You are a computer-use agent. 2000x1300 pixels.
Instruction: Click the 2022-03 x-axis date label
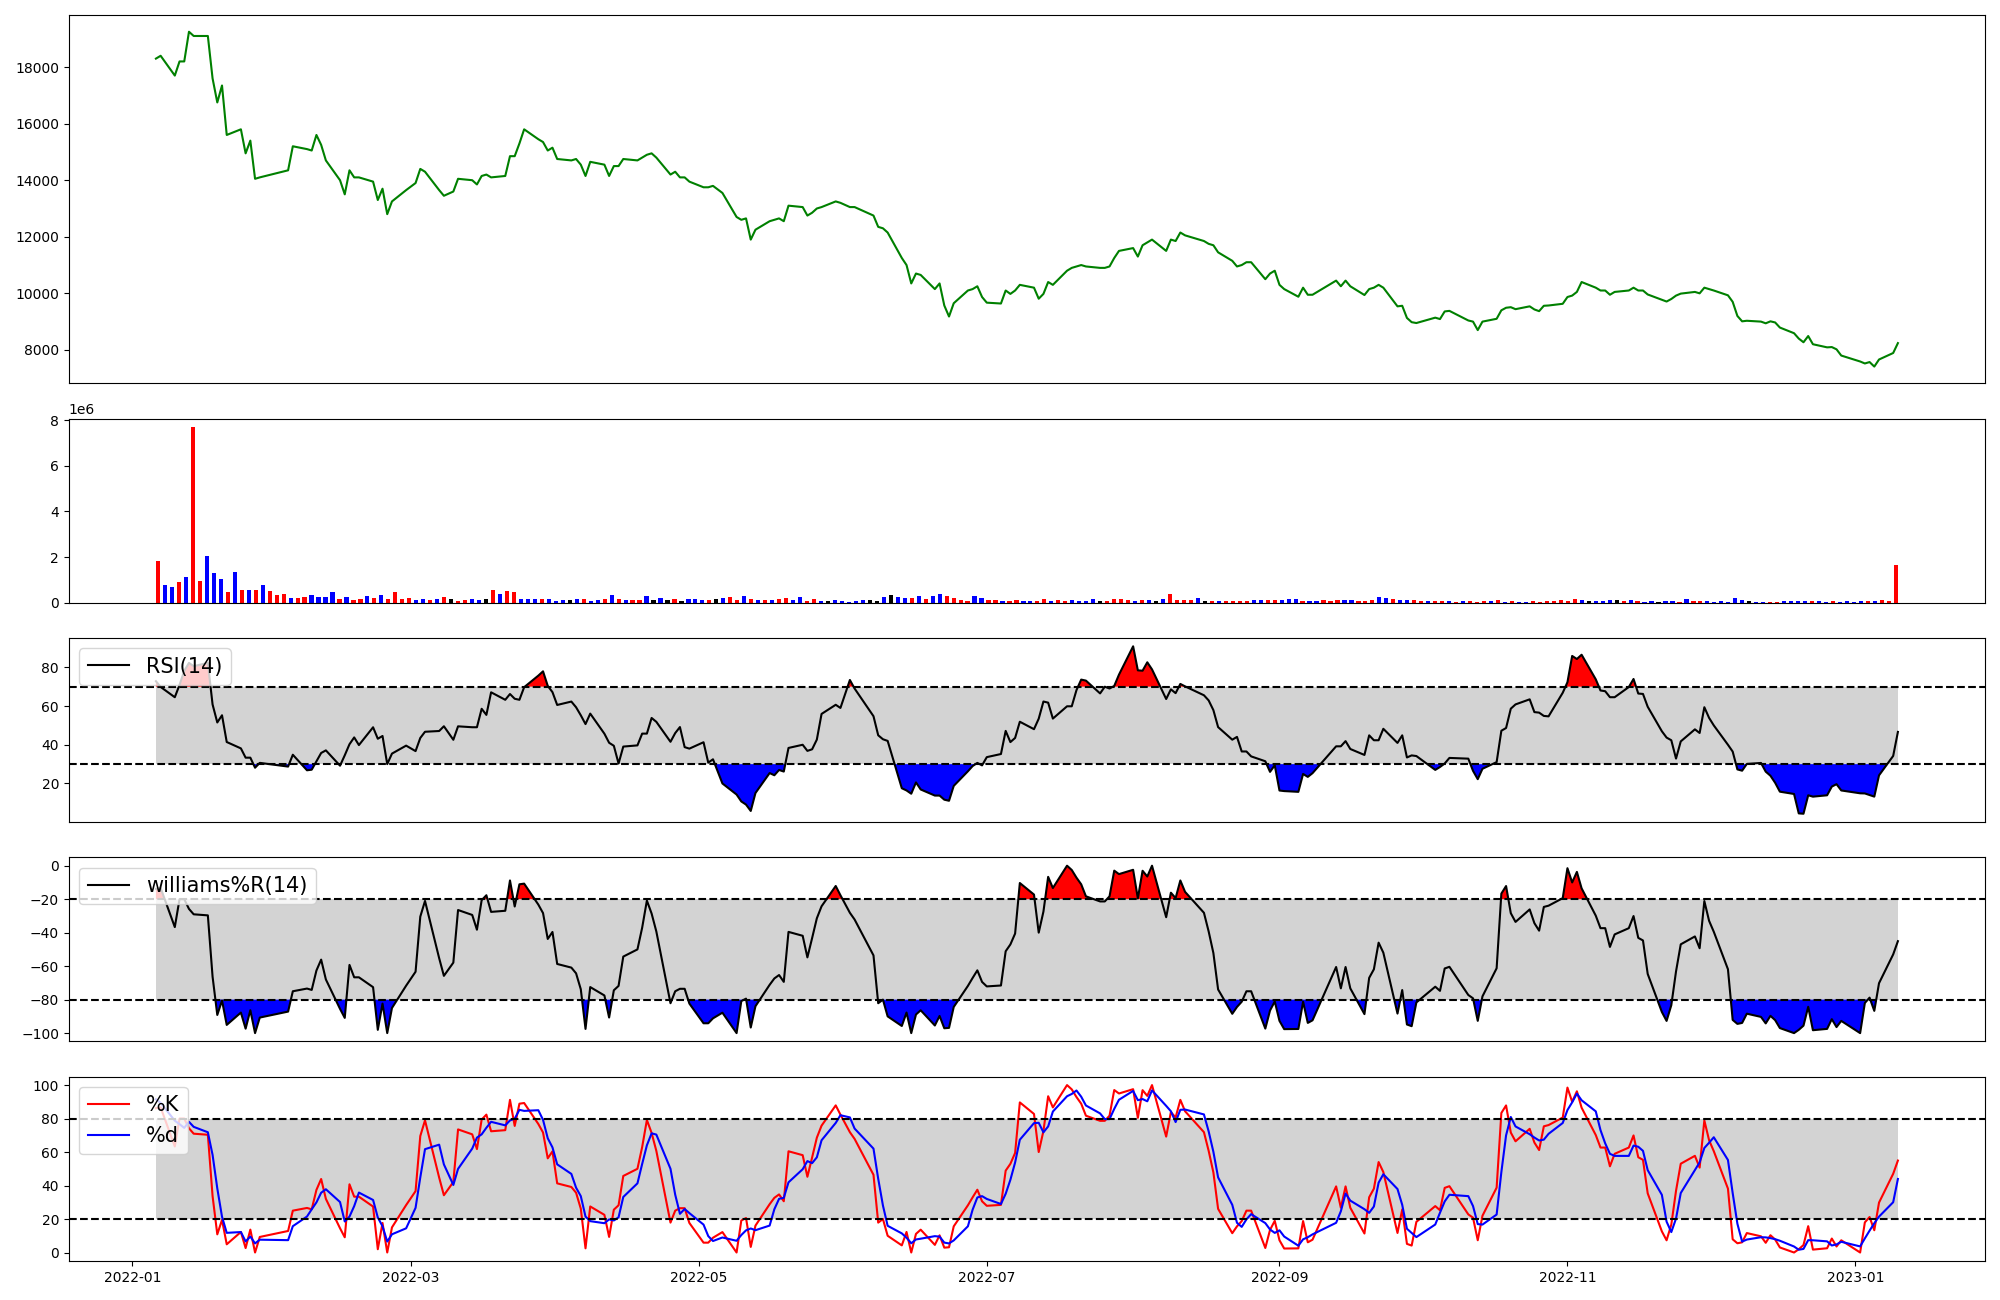point(411,1277)
